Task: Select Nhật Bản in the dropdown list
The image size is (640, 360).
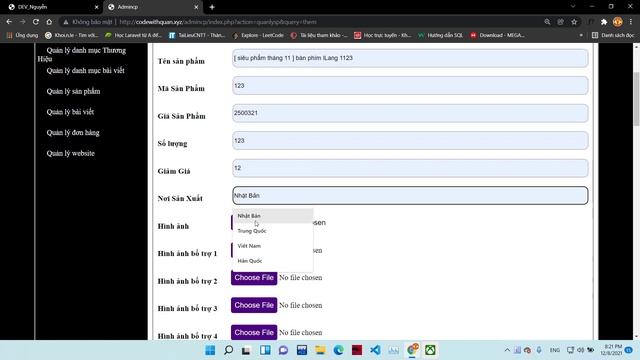Action: click(x=273, y=216)
